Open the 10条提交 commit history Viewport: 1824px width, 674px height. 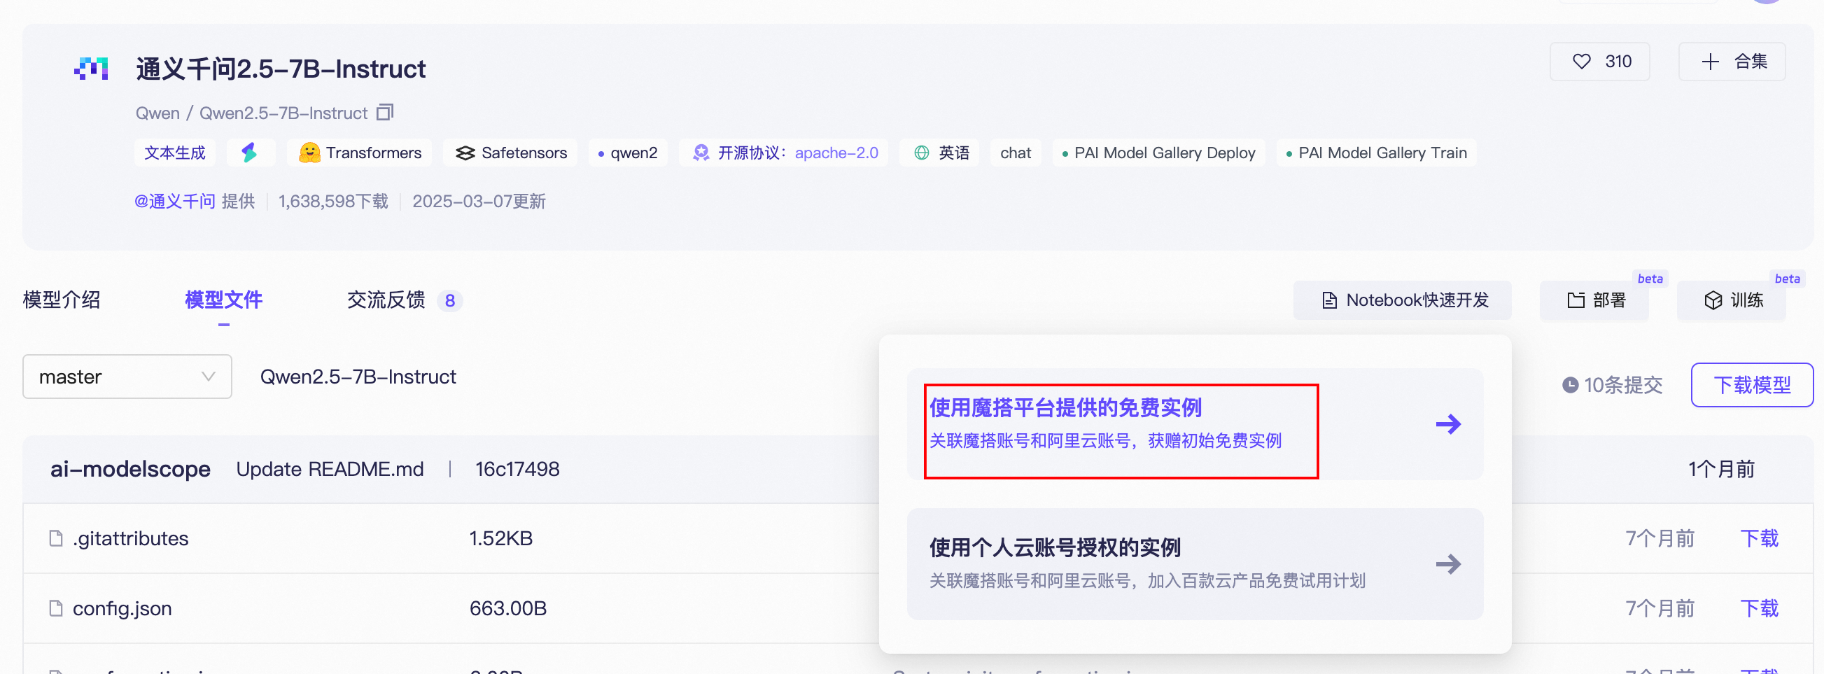click(x=1612, y=385)
